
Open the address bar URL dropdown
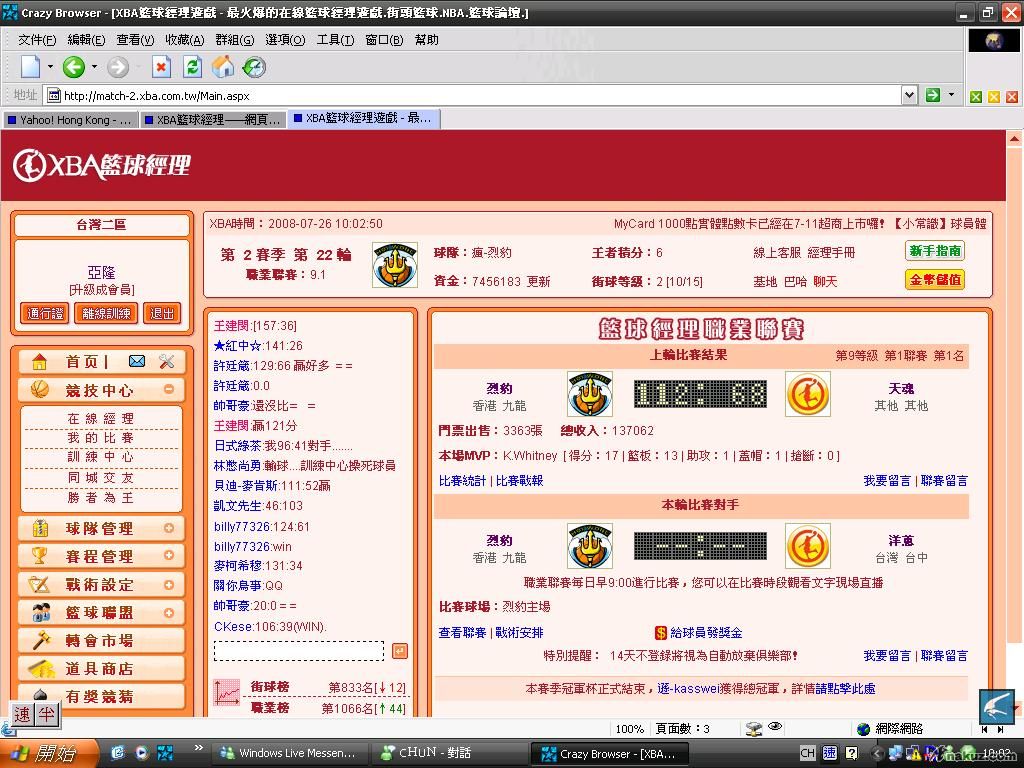(x=909, y=95)
